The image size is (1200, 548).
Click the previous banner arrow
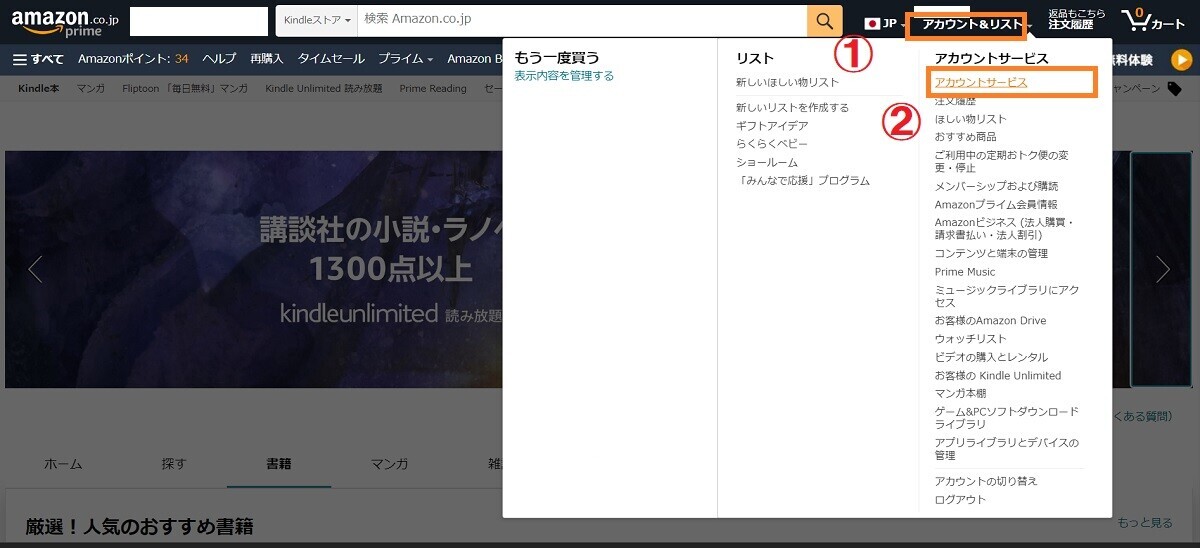[x=35, y=269]
